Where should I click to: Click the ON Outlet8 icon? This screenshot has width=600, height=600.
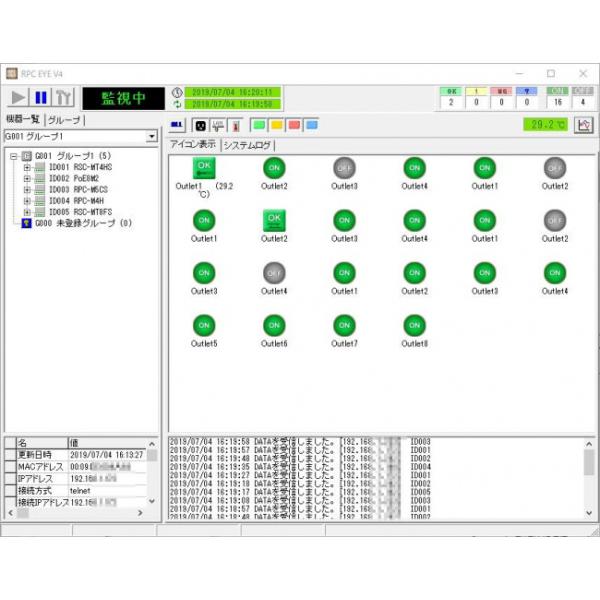414,325
